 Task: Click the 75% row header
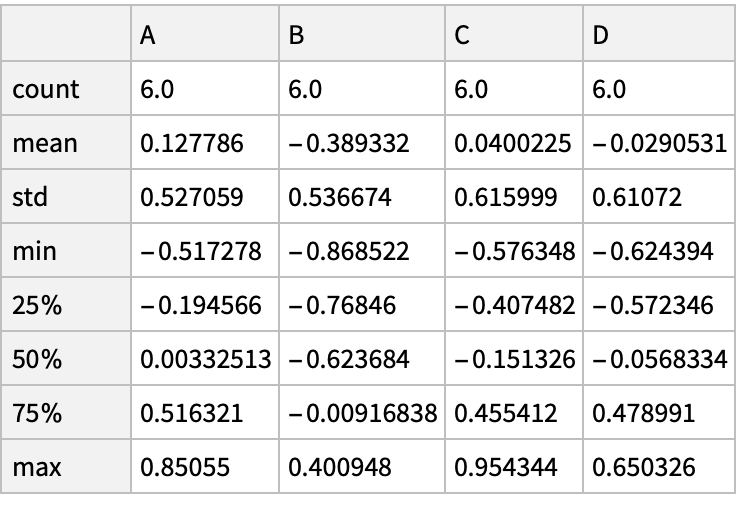point(37,413)
